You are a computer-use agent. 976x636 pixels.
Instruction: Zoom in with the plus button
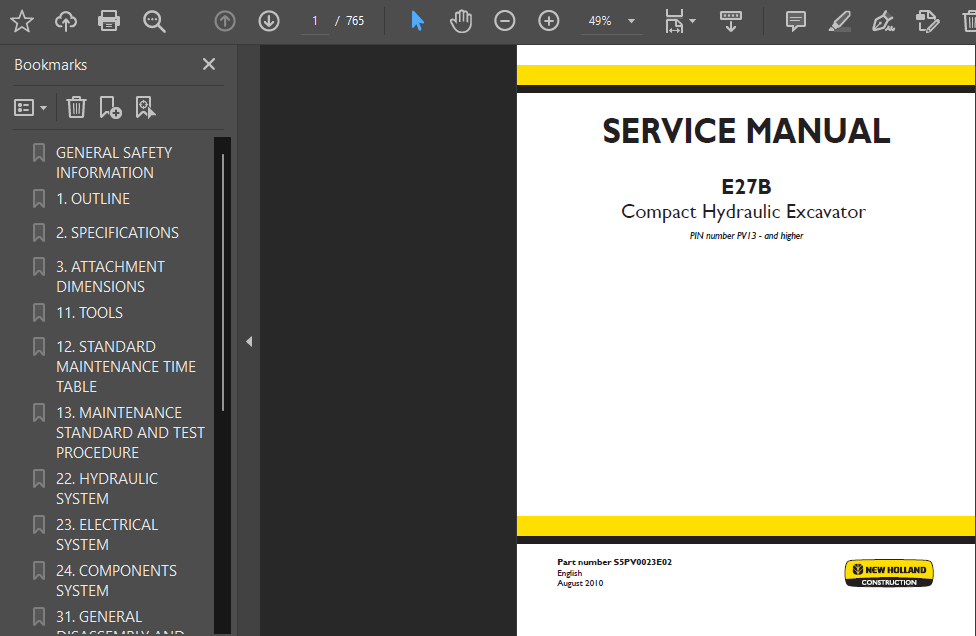tap(548, 21)
